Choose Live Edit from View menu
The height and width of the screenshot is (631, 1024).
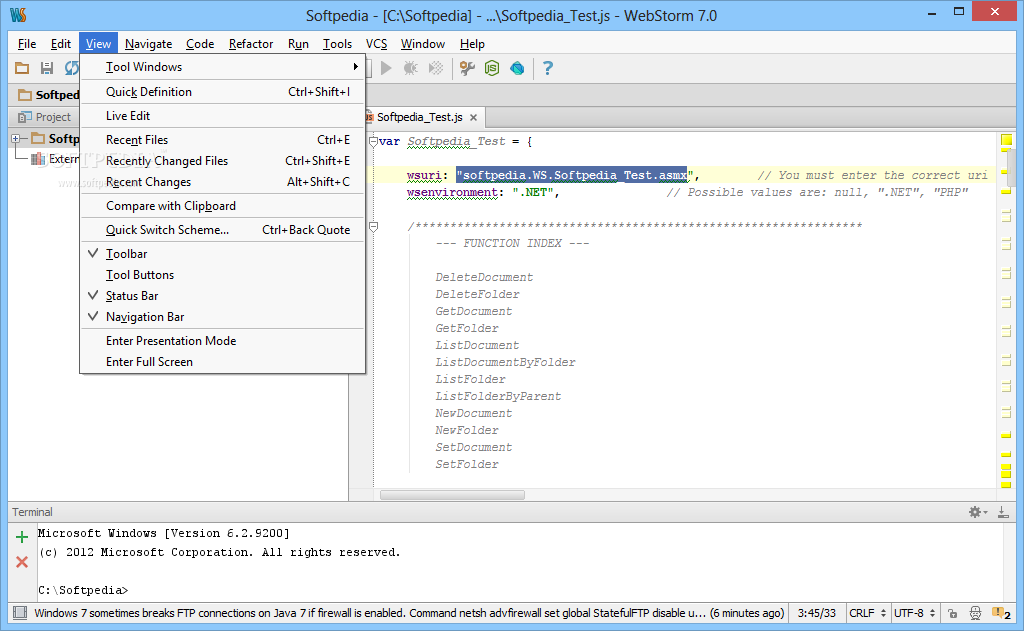(222, 116)
